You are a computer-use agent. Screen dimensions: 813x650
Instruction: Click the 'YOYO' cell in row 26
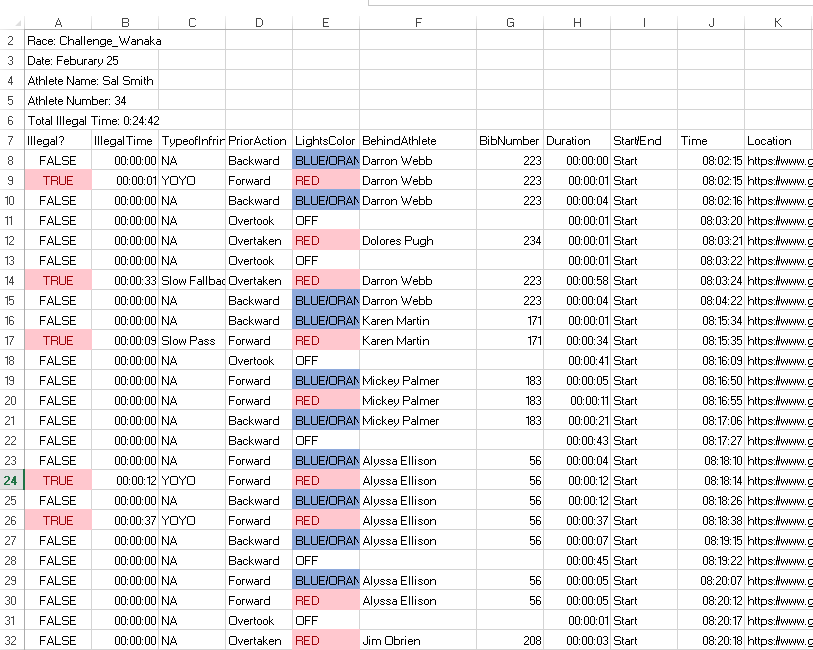coord(192,520)
